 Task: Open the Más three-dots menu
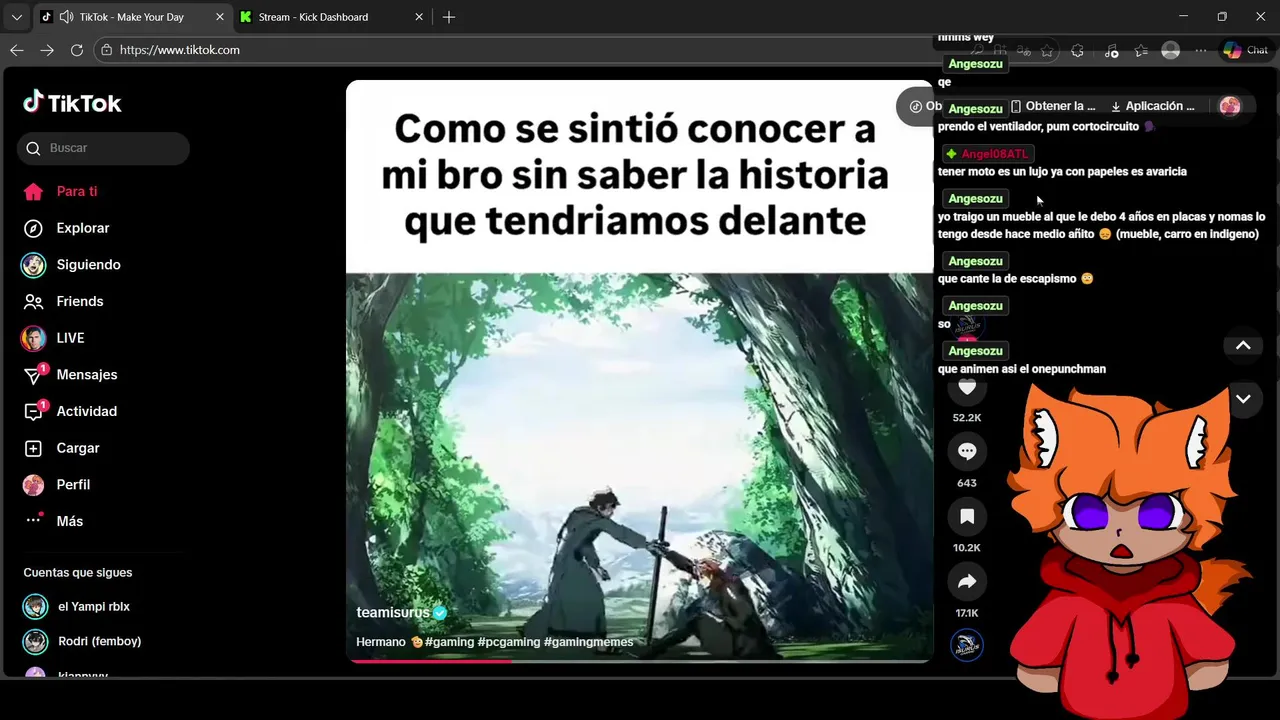tap(34, 520)
